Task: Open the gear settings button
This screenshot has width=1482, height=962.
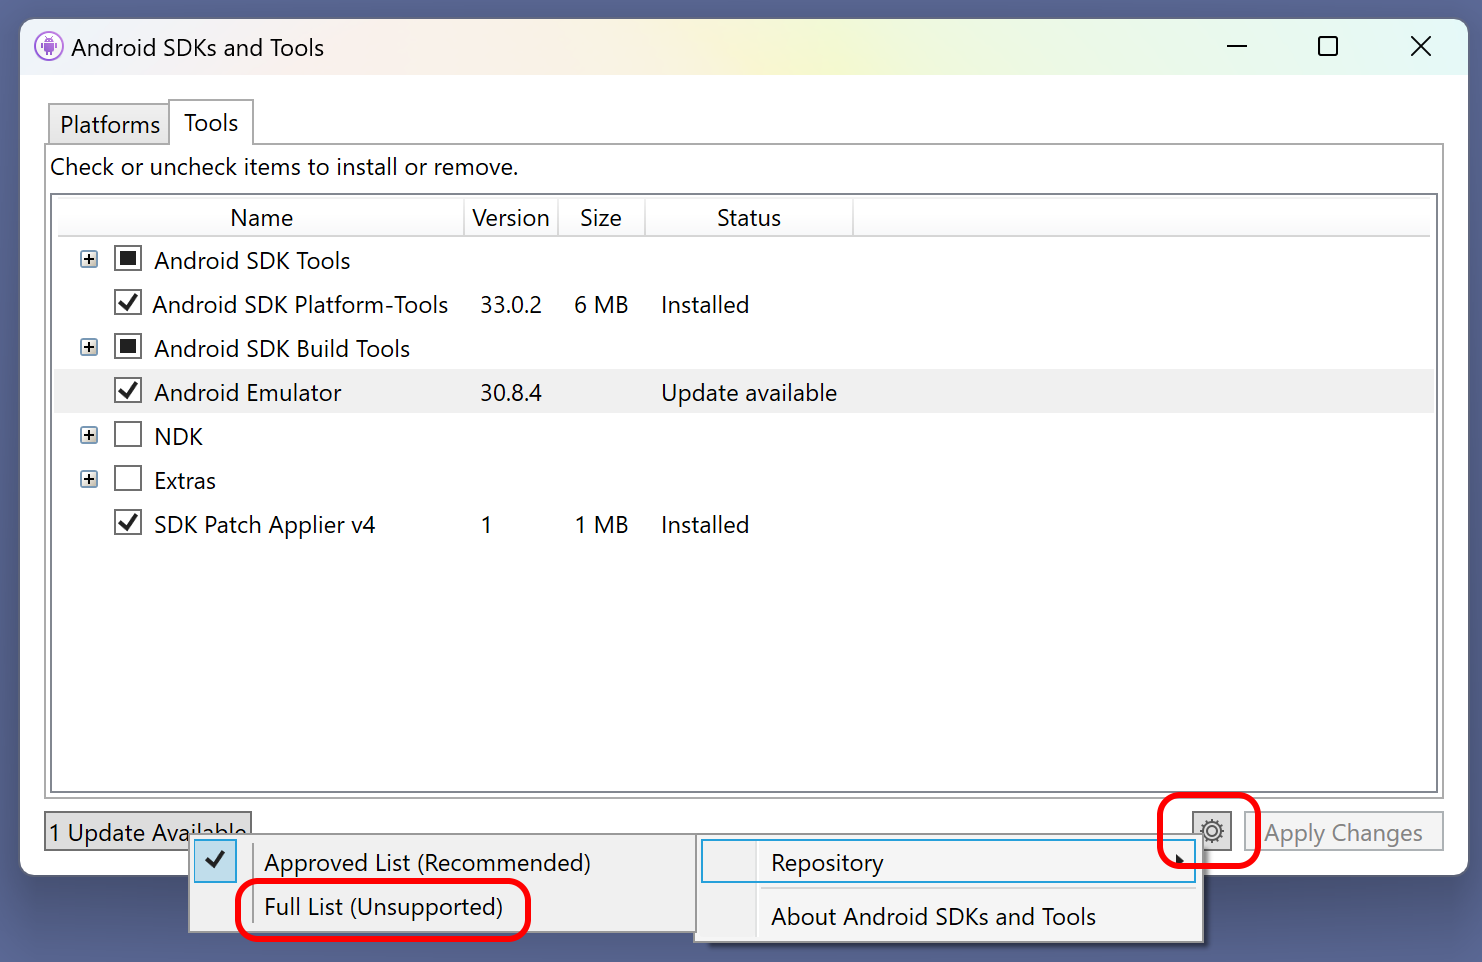Action: coord(1211,830)
